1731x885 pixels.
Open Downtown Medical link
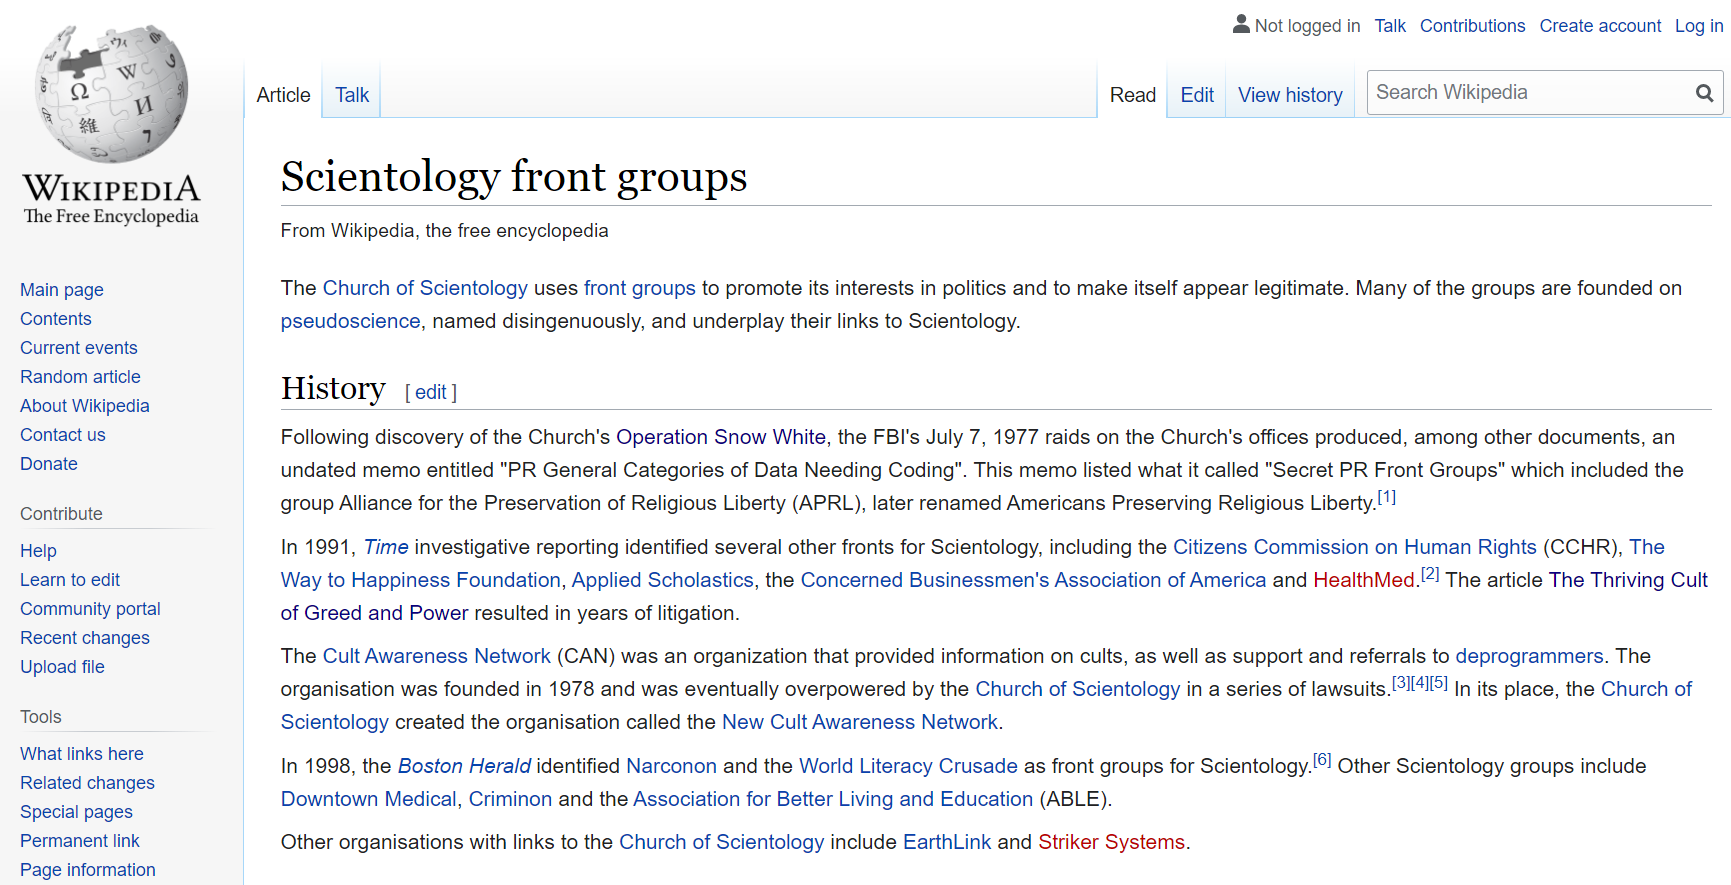(x=369, y=799)
